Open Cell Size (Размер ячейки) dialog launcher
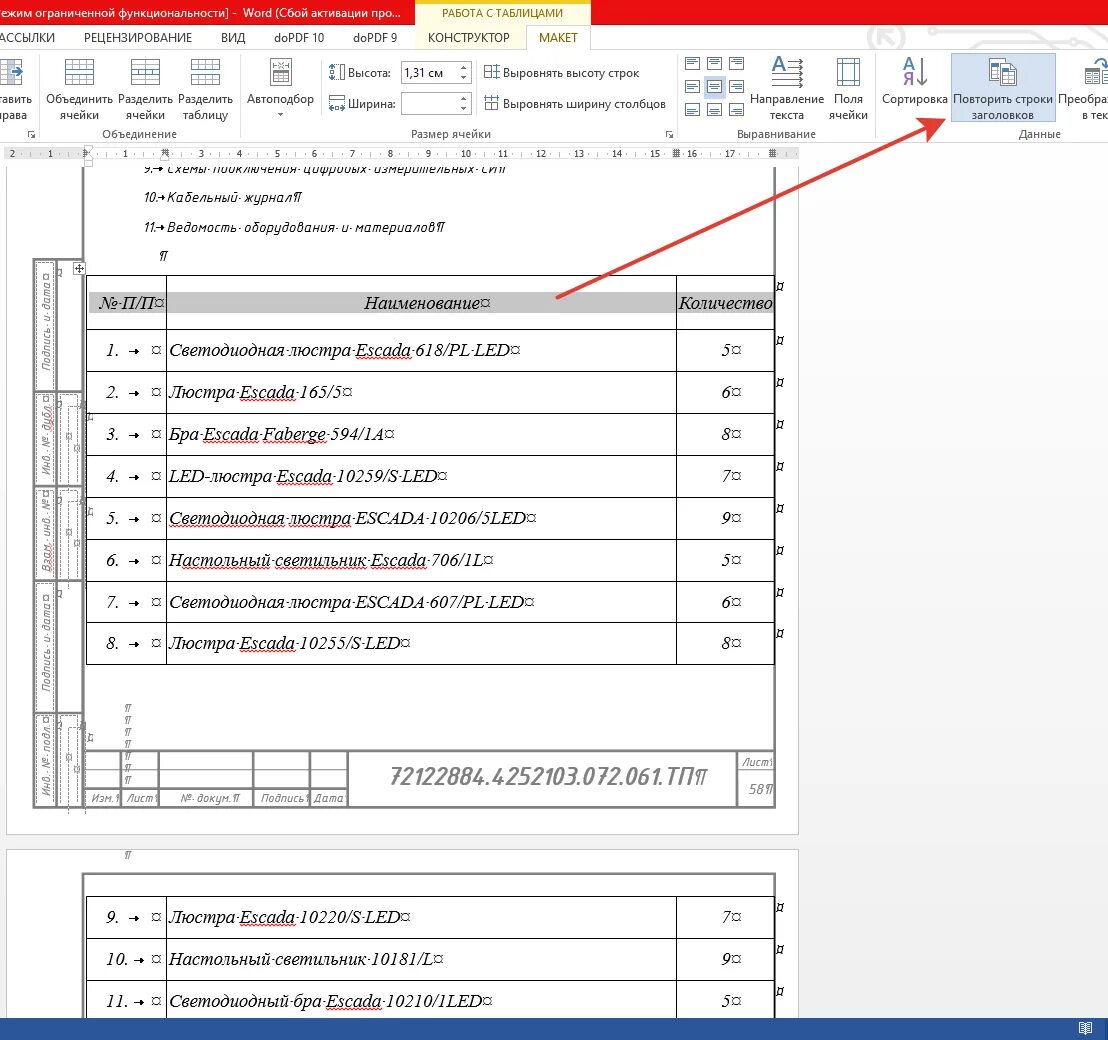This screenshot has height=1040, width=1108. [669, 134]
